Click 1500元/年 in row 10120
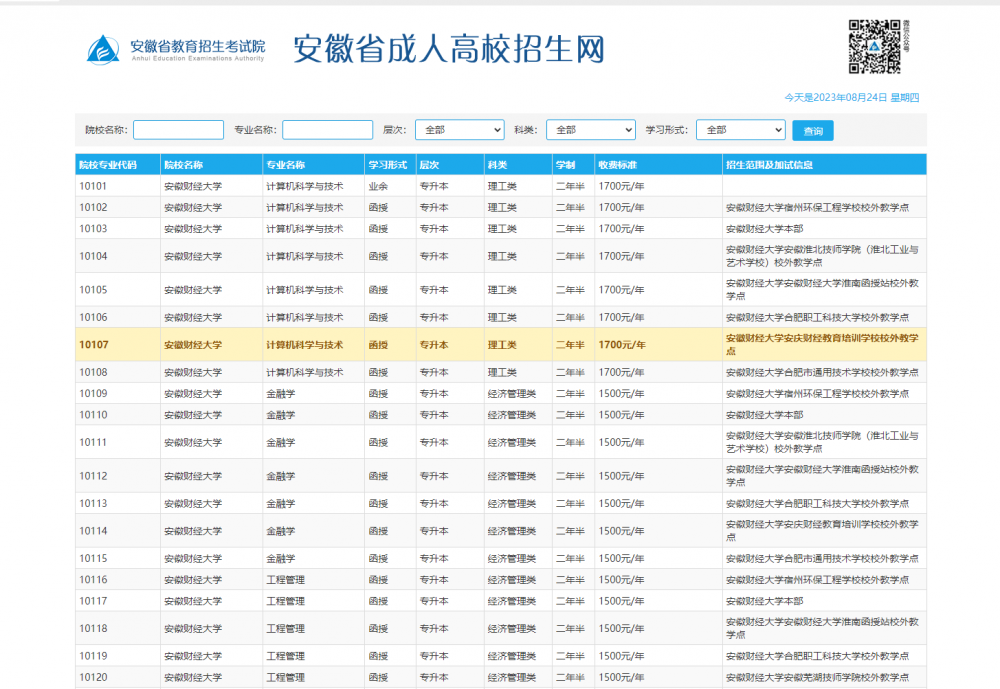The image size is (1000, 689). pos(621,677)
